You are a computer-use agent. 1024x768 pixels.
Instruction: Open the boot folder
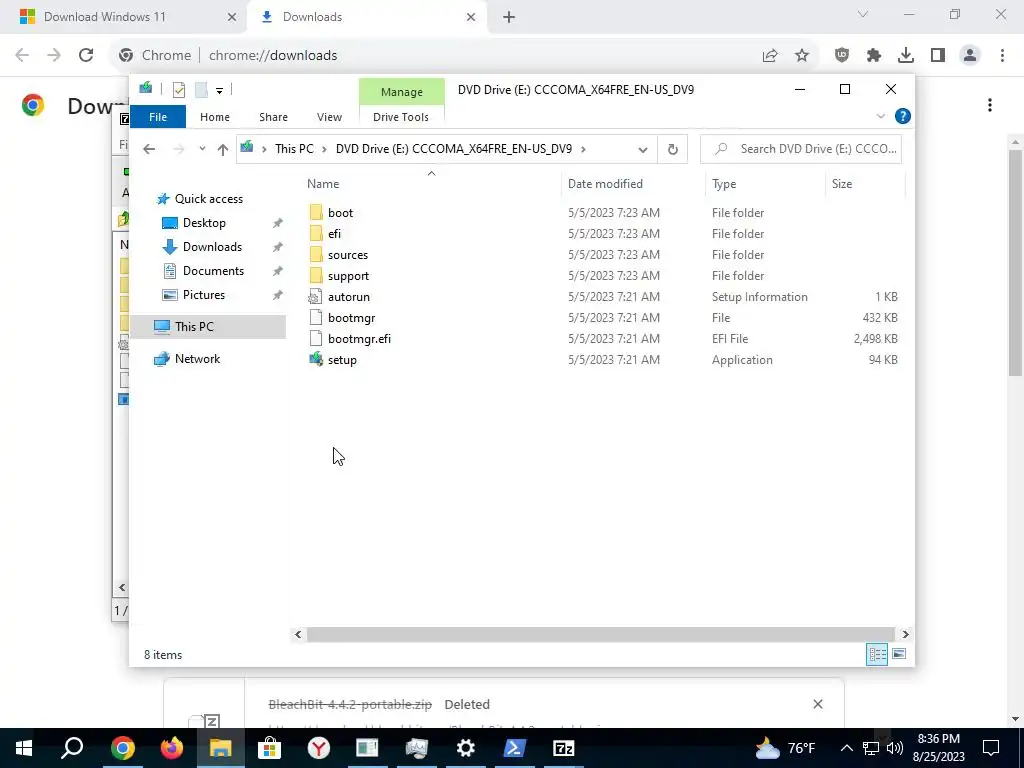click(x=340, y=213)
